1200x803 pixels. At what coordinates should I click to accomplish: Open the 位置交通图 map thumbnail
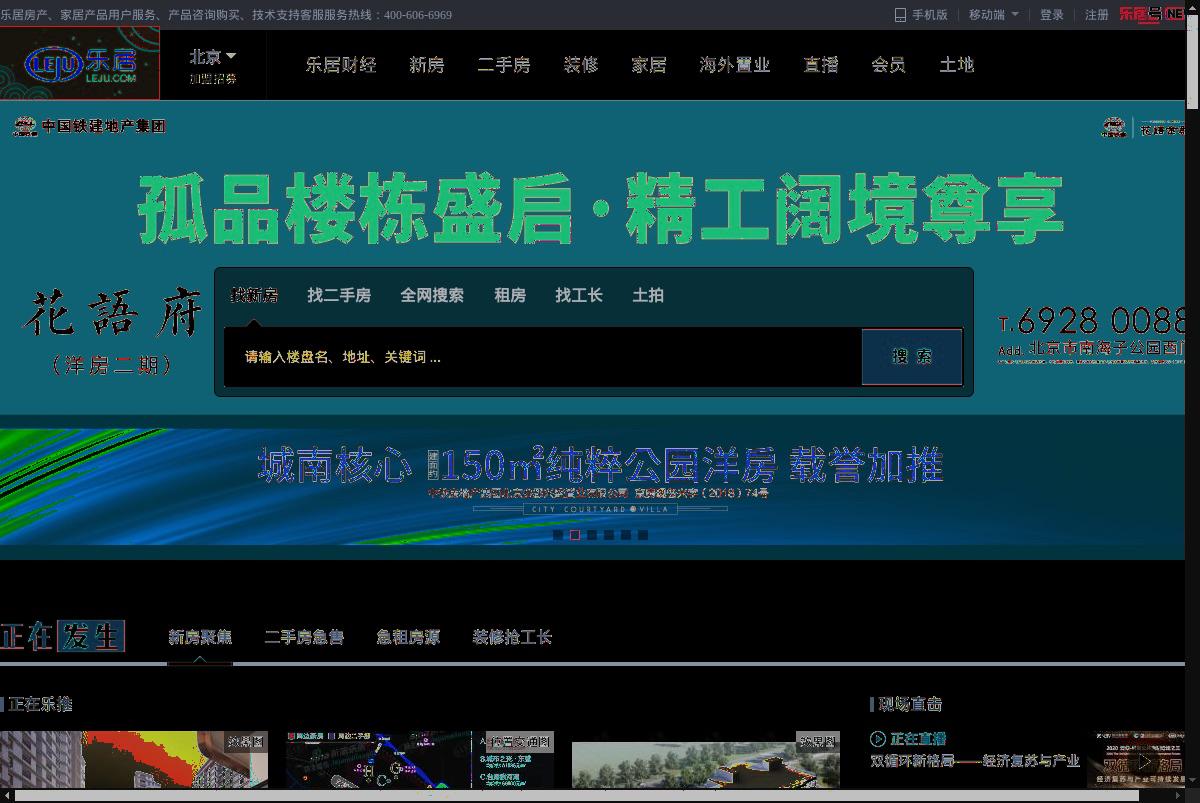coord(420,760)
